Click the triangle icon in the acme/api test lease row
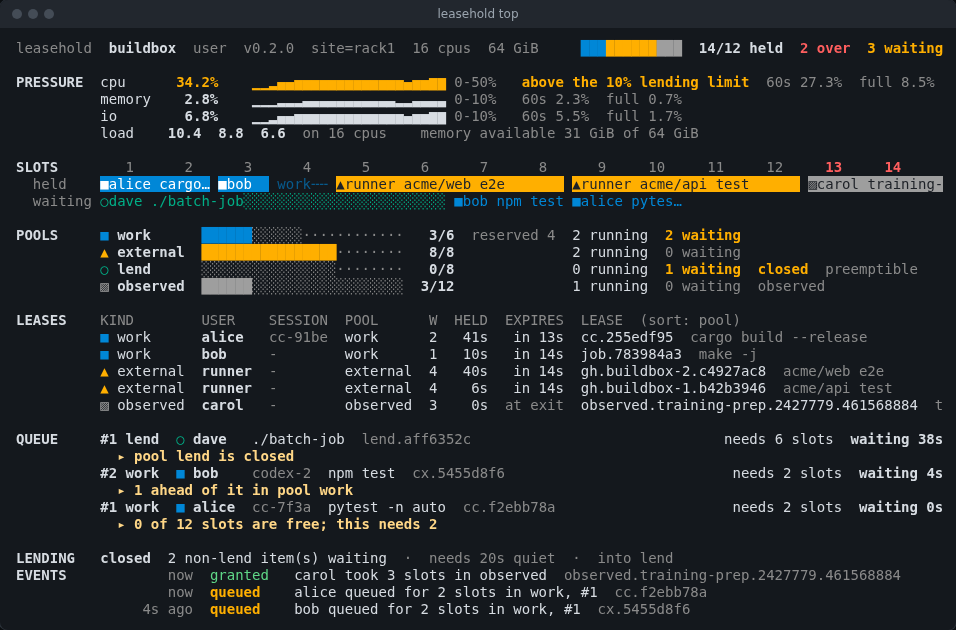Screen dimensions: 956x630 pyautogui.click(x=104, y=389)
